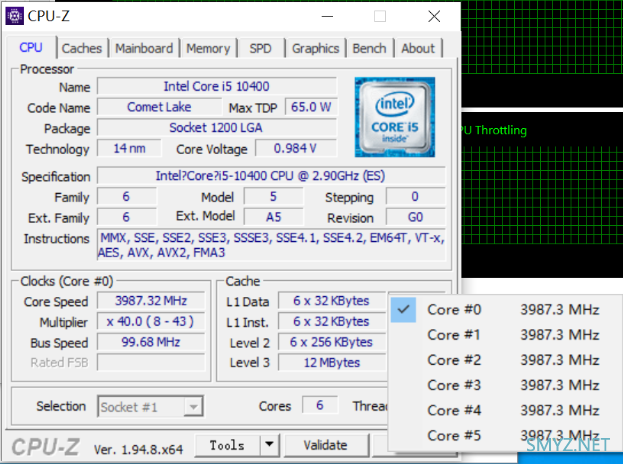Screen dimensions: 623x464
Task: Choose Core #2 from the popup menu
Action: pyautogui.click(x=505, y=360)
